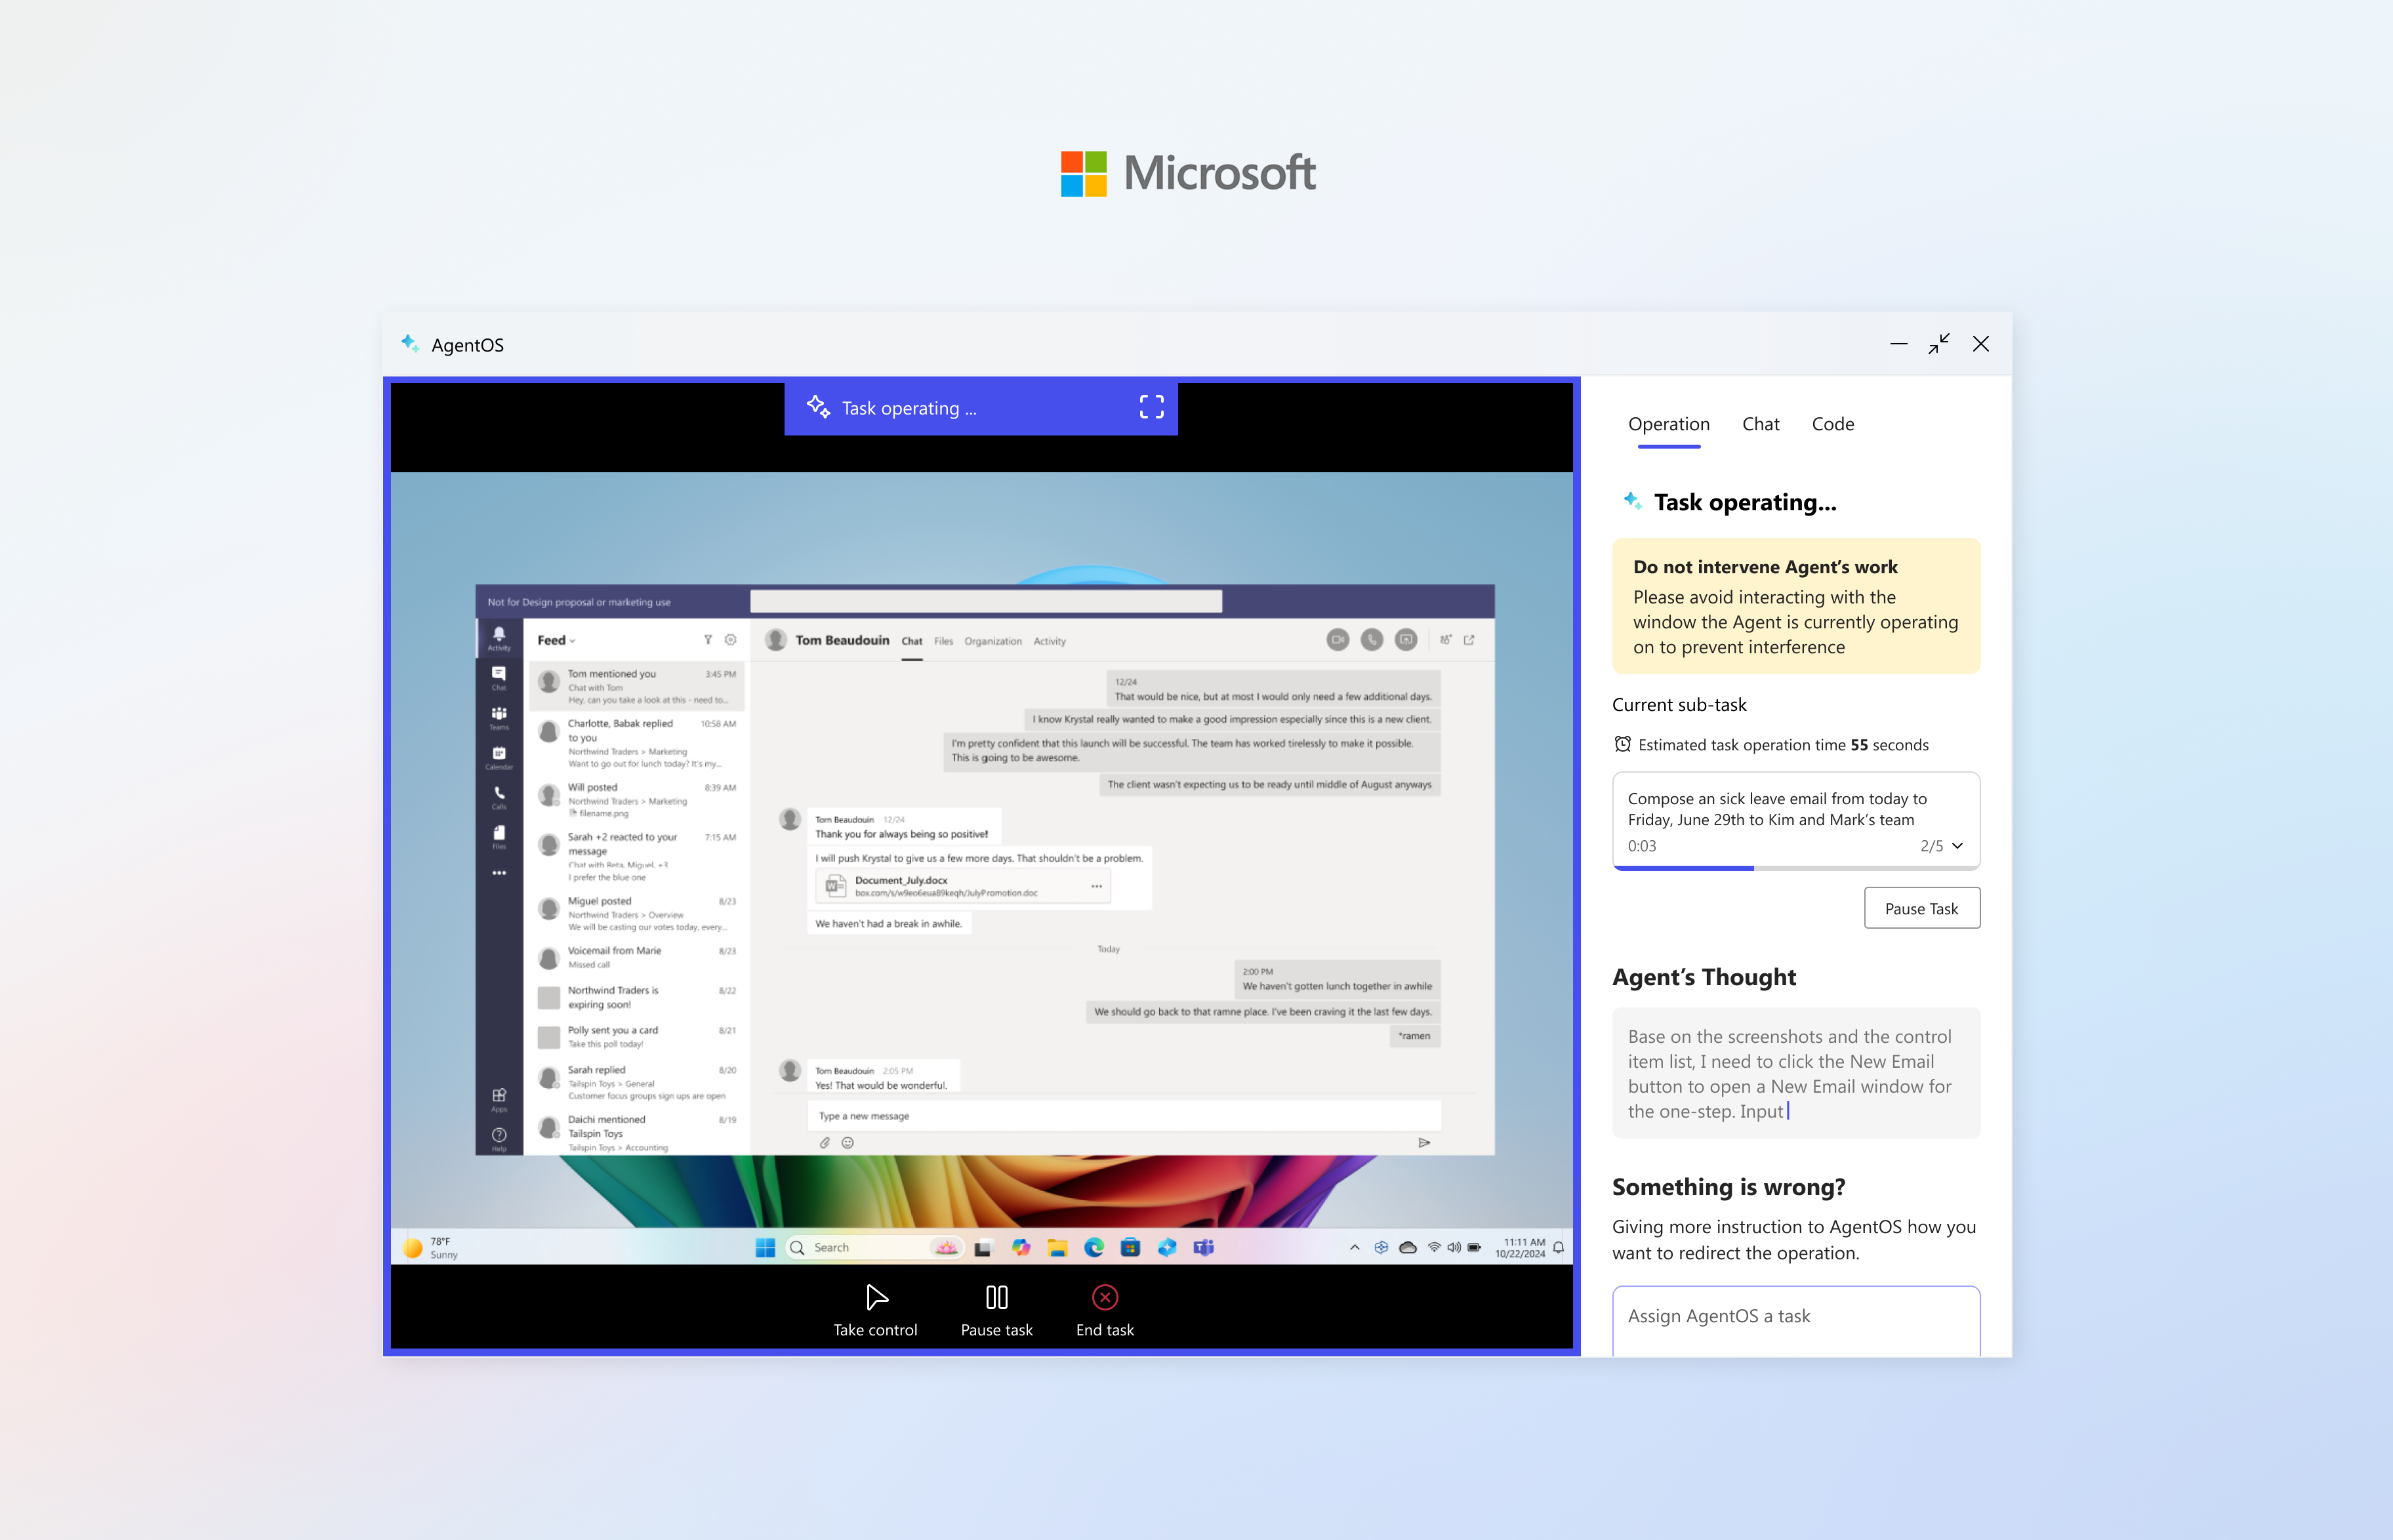The width and height of the screenshot is (2393, 1540).
Task: Open Activity in the Teams sidebar
Action: coord(499,638)
